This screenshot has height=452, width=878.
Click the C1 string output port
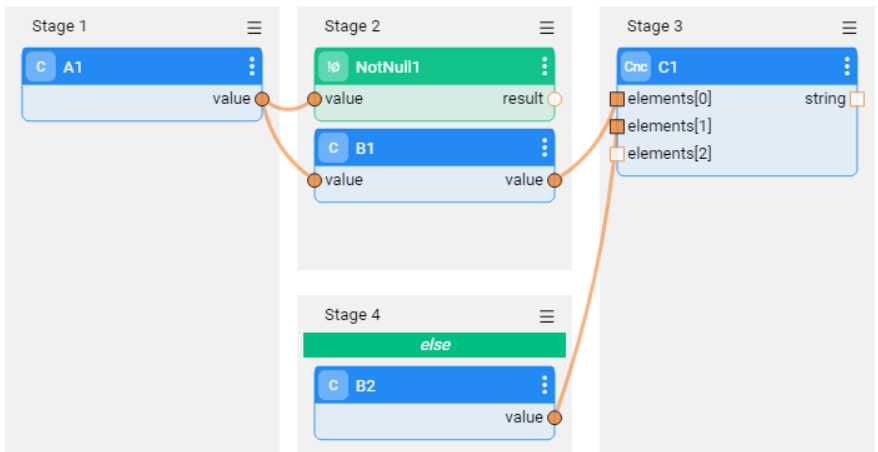tap(857, 99)
